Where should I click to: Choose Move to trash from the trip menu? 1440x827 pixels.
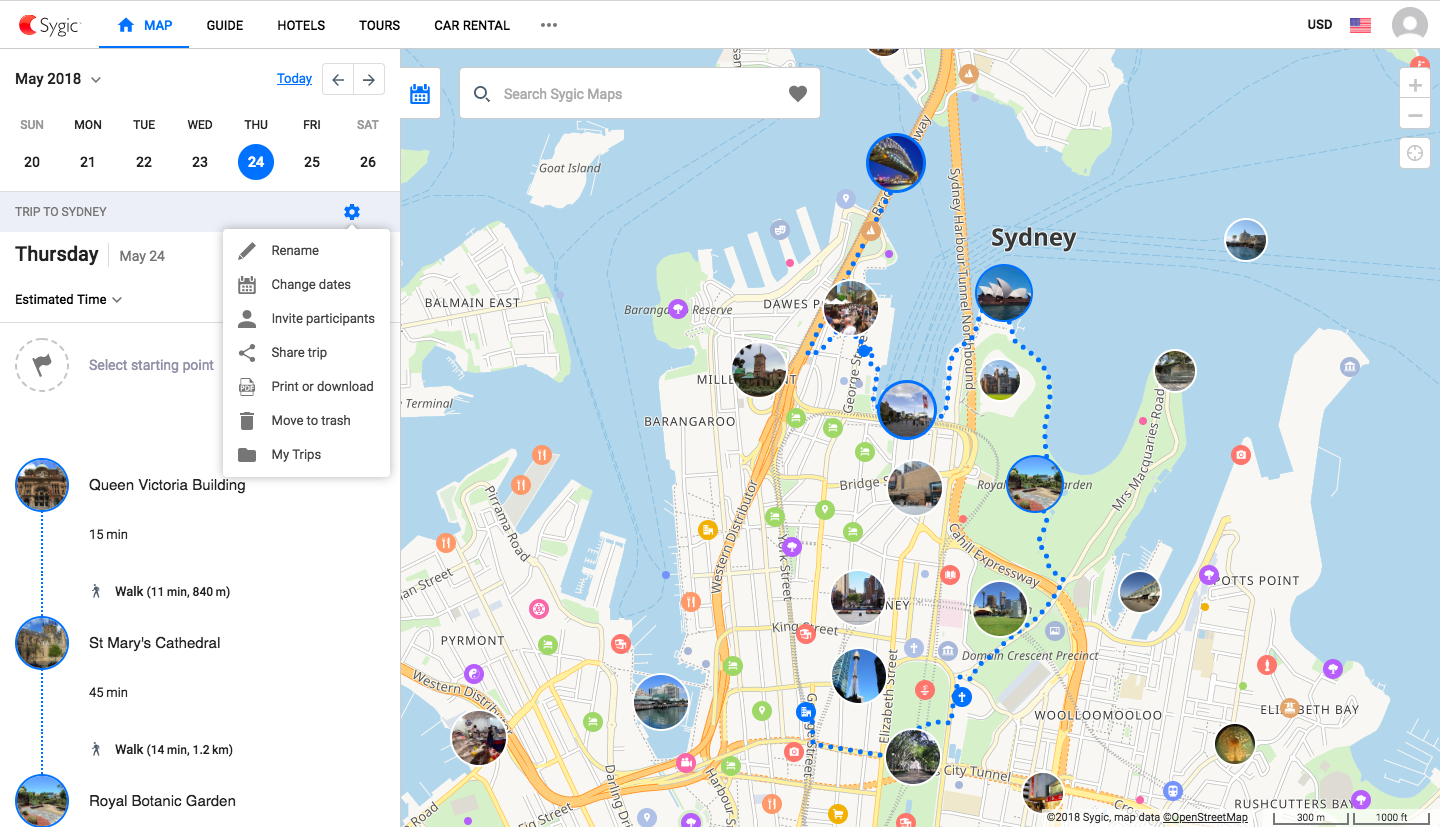[306, 421]
